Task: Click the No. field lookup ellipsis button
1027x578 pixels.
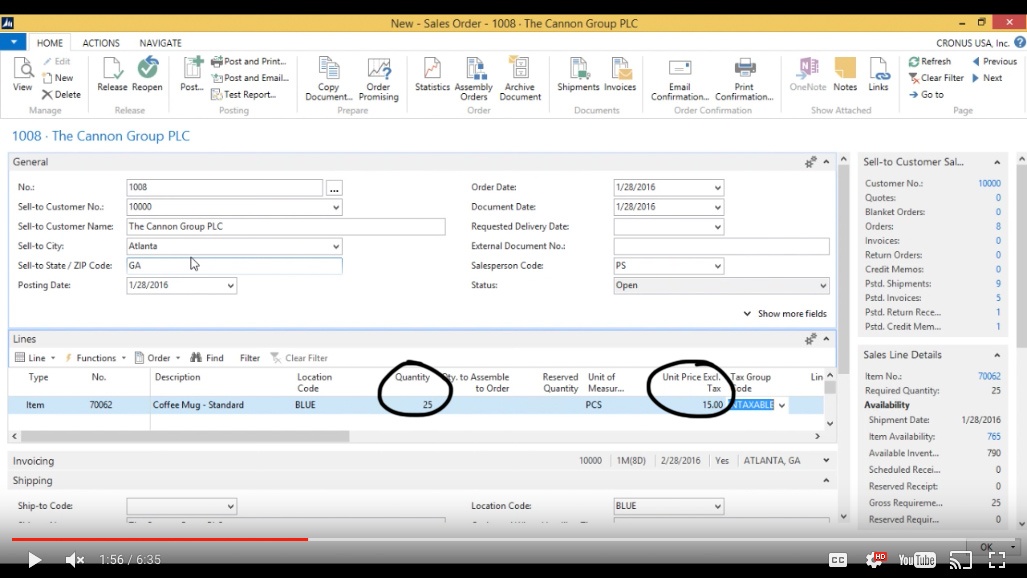Action: point(334,188)
